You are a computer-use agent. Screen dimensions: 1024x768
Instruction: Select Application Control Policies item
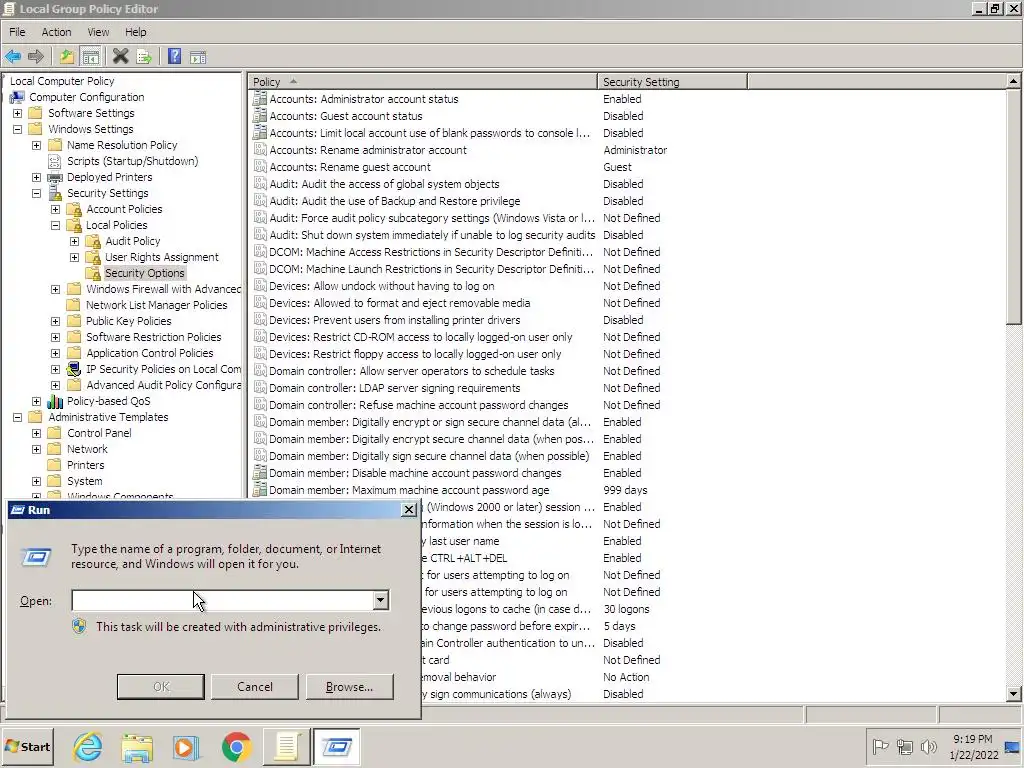coord(150,353)
